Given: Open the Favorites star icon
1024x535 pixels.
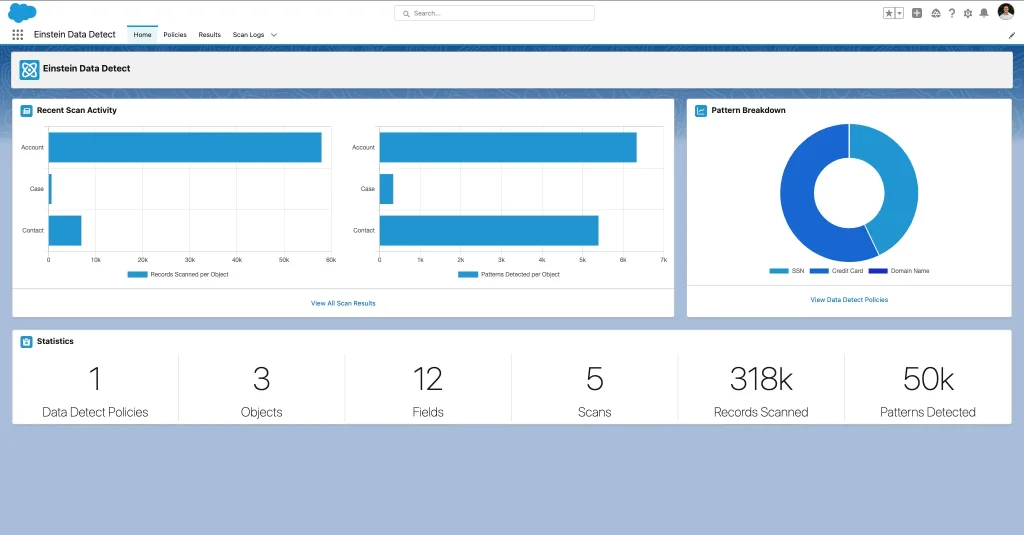Looking at the screenshot, I should tap(889, 13).
